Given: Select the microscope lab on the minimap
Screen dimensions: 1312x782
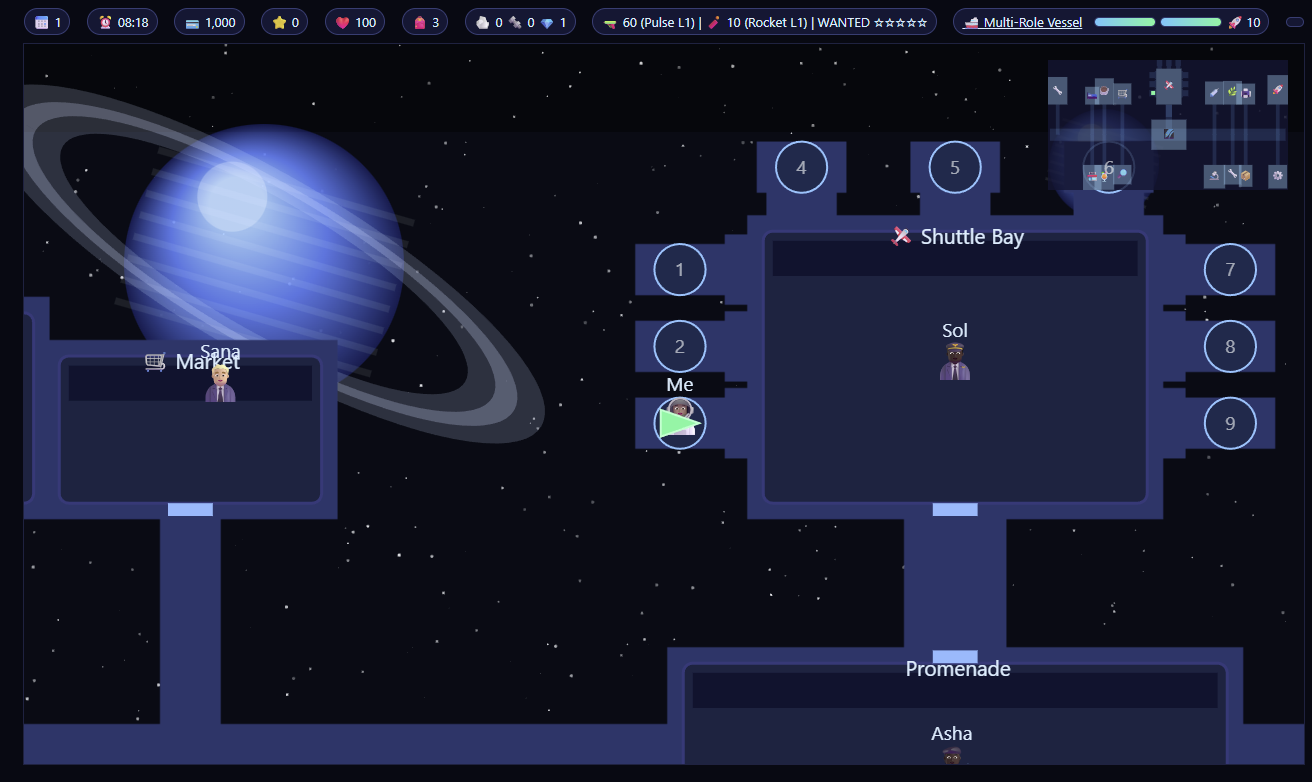Looking at the screenshot, I should (x=1214, y=175).
